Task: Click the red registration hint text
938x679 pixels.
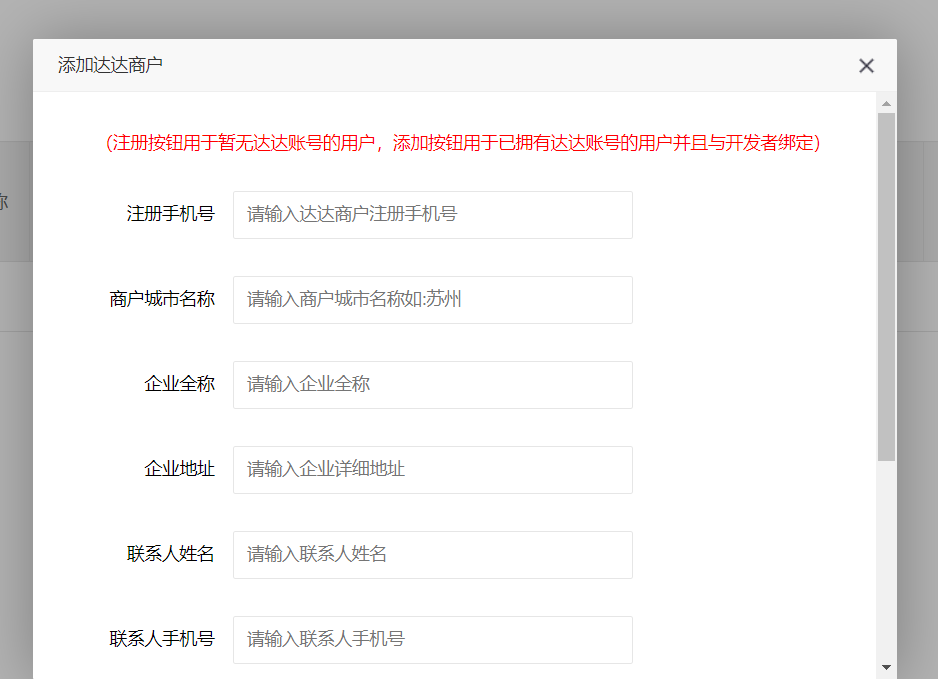Action: coord(463,143)
